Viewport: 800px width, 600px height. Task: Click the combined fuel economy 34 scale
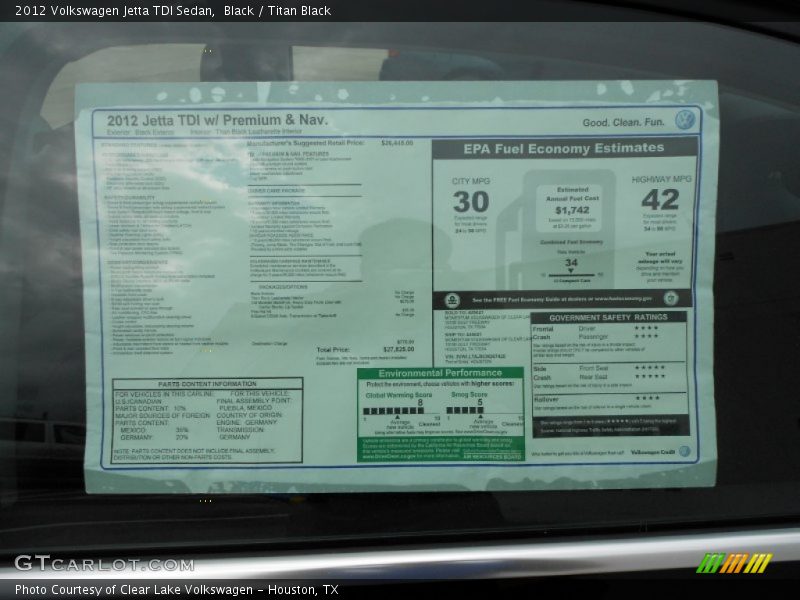coord(572,273)
